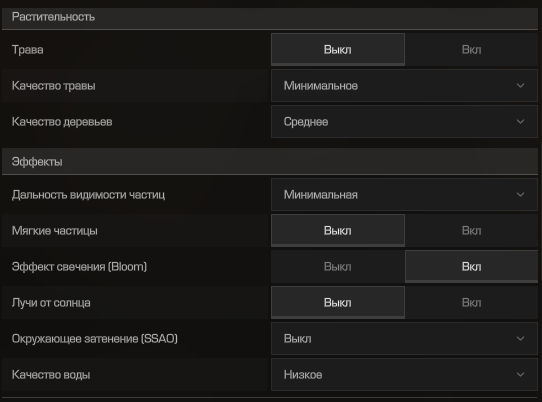Select Выкл for Лучи от солнца
This screenshot has width=542, height=402.
(x=338, y=302)
